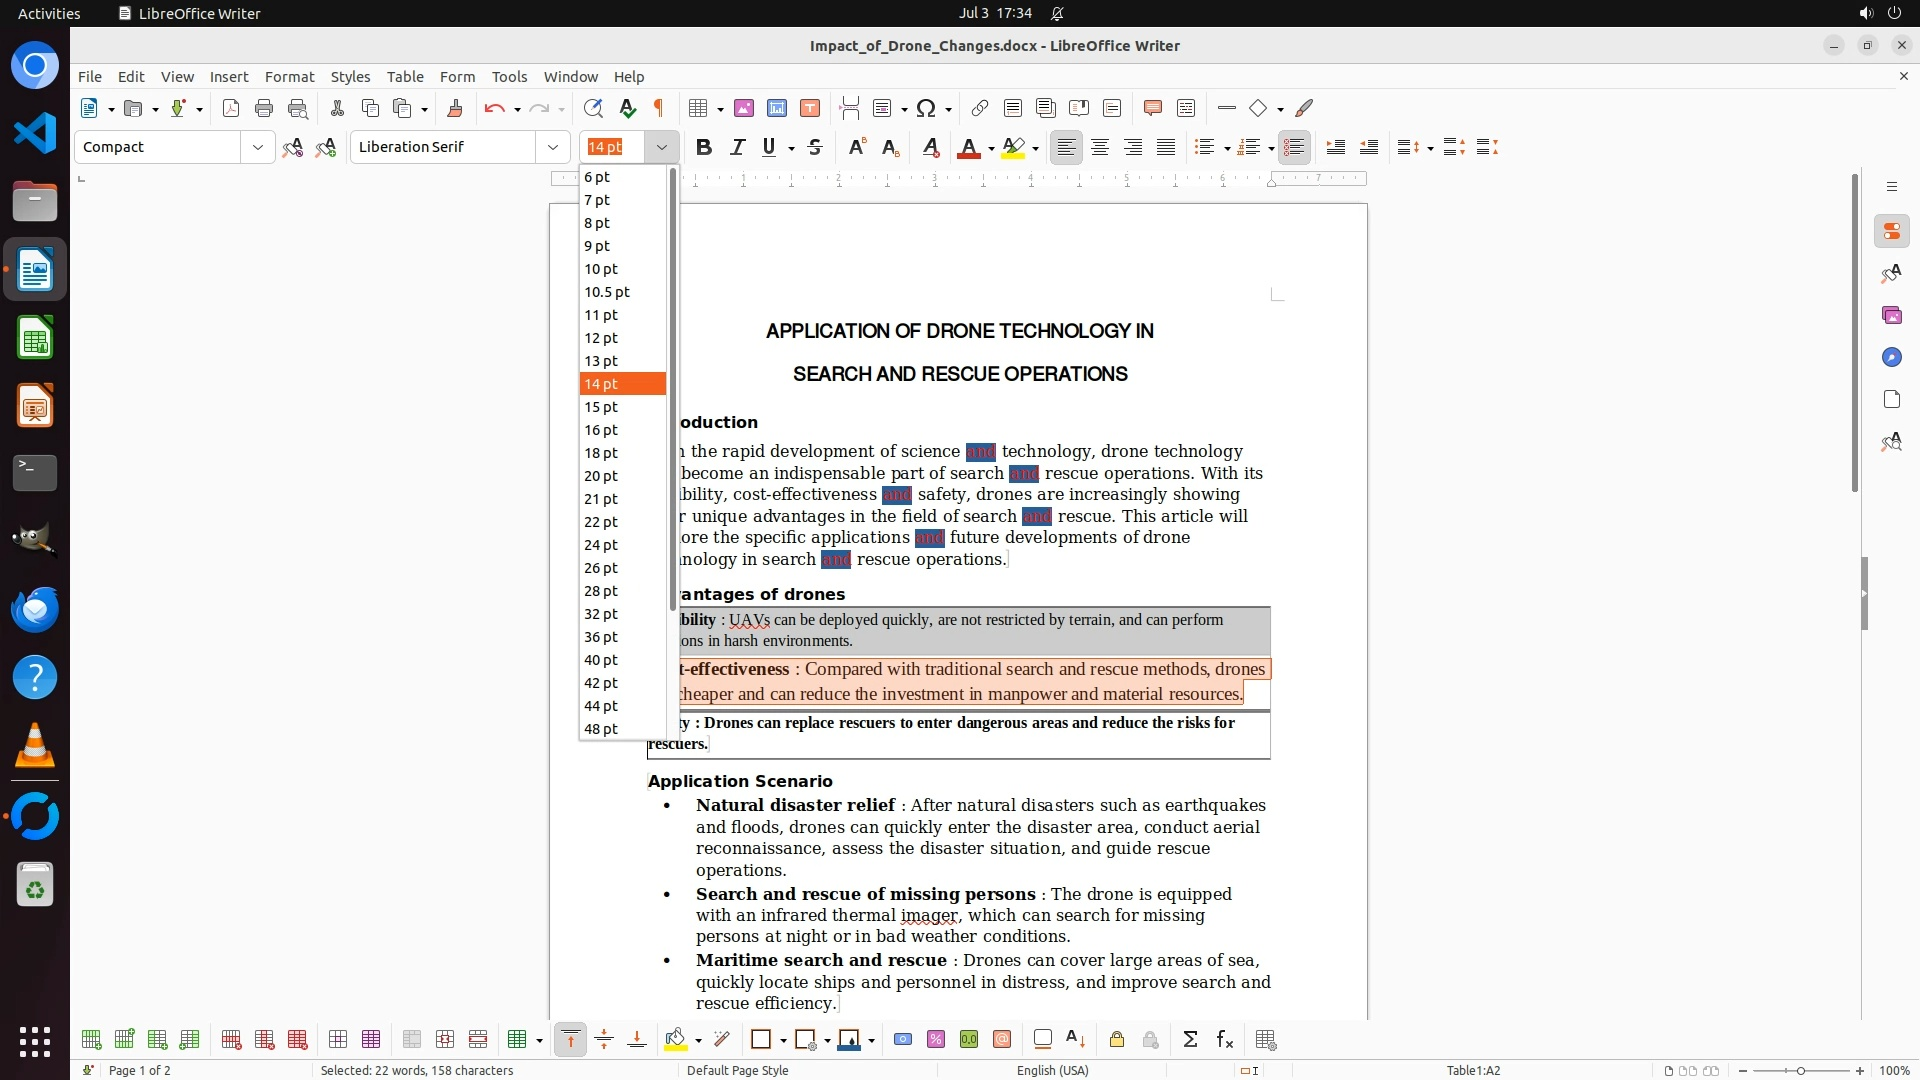Viewport: 1920px width, 1080px height.
Task: Click the Insert Image icon
Action: tap(744, 108)
